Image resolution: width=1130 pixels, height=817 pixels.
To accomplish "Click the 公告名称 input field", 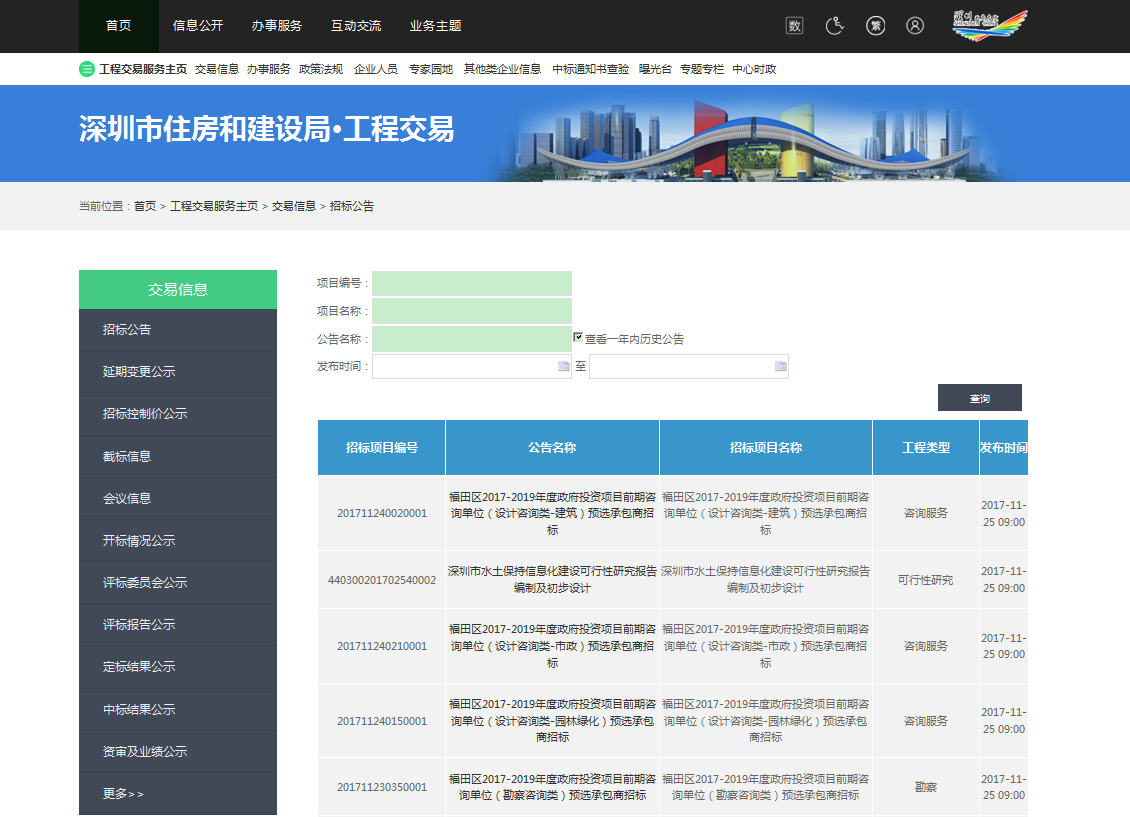I will 472,339.
